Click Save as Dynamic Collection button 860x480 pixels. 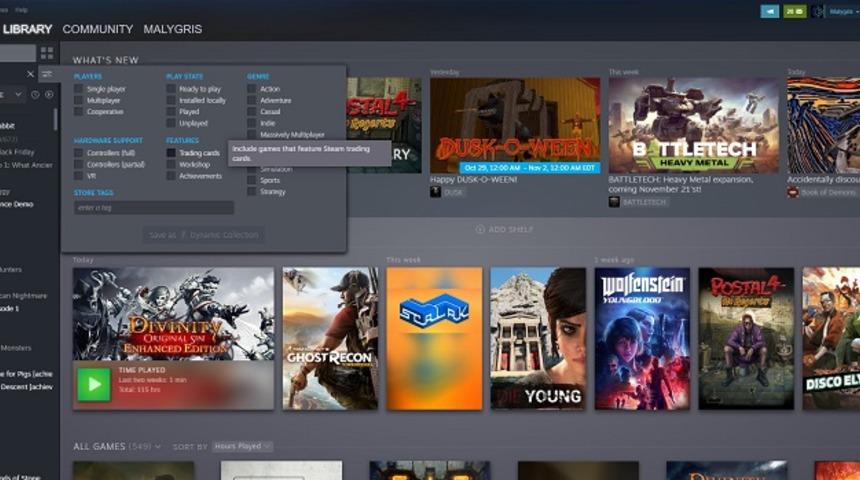click(203, 235)
